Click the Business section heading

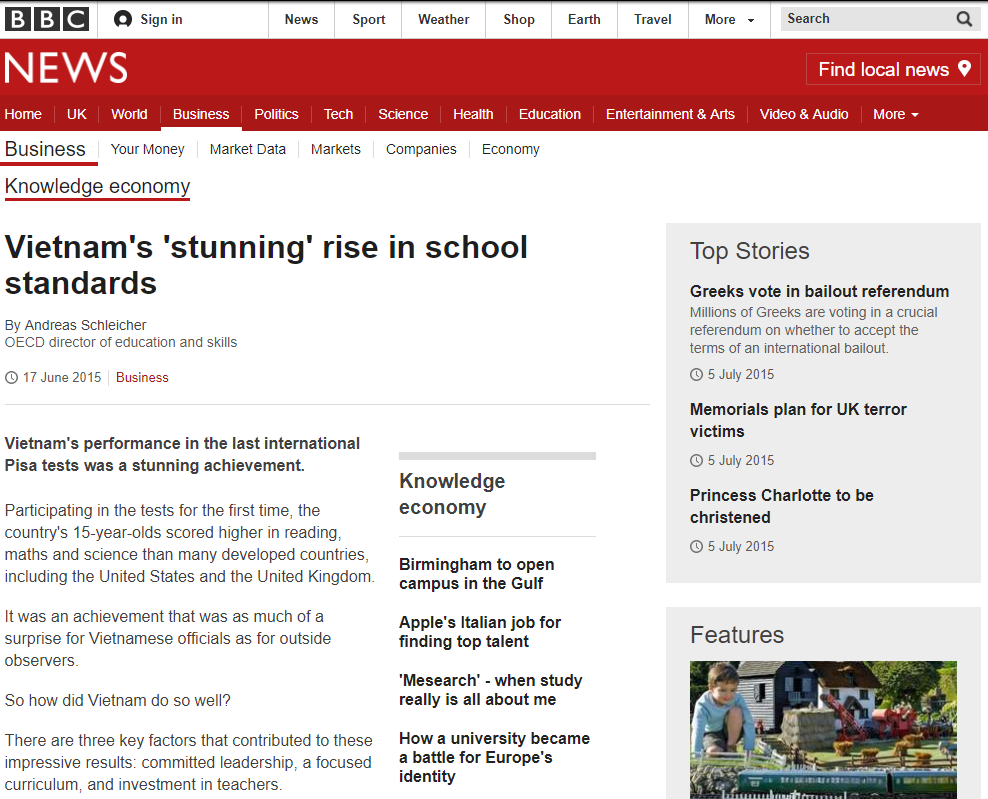coord(45,149)
